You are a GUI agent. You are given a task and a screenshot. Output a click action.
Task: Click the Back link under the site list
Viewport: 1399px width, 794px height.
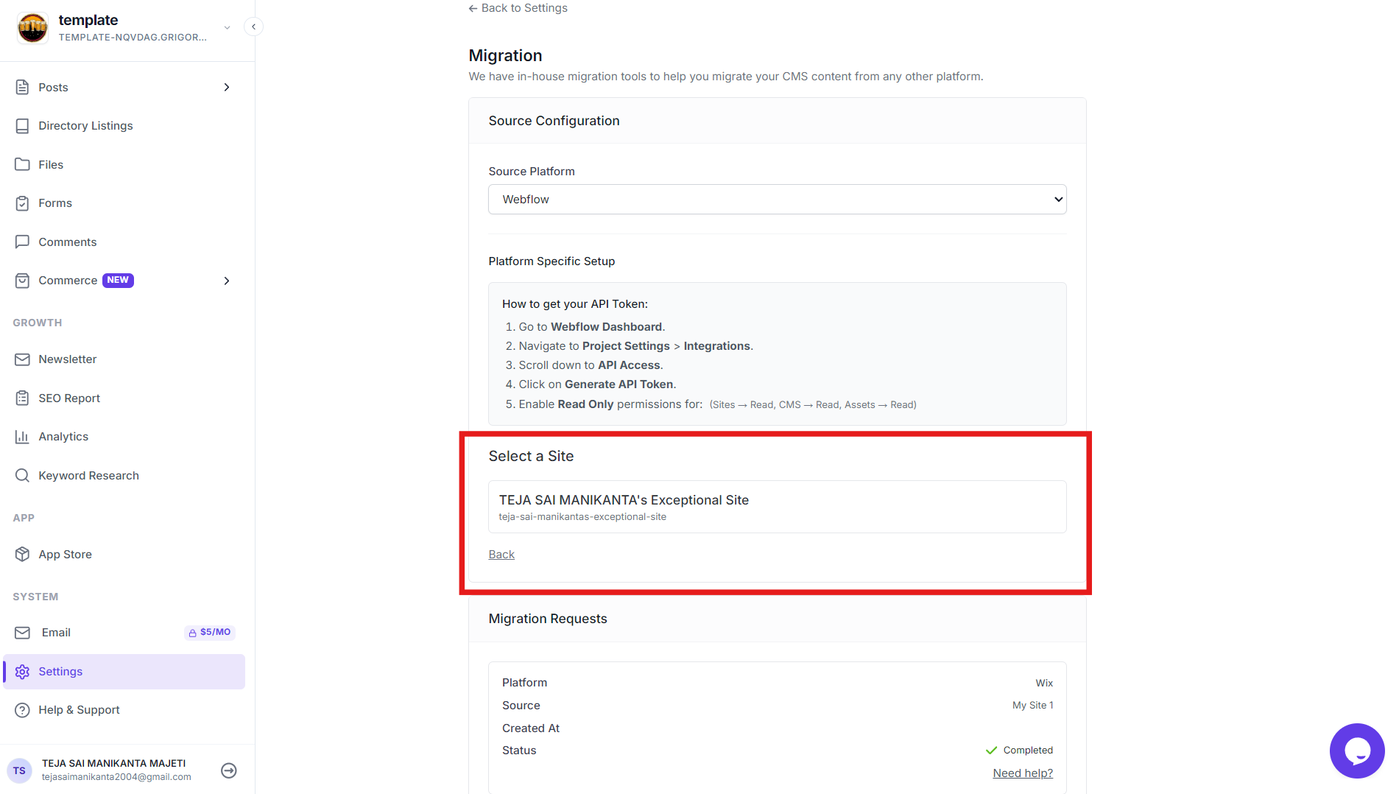(501, 554)
